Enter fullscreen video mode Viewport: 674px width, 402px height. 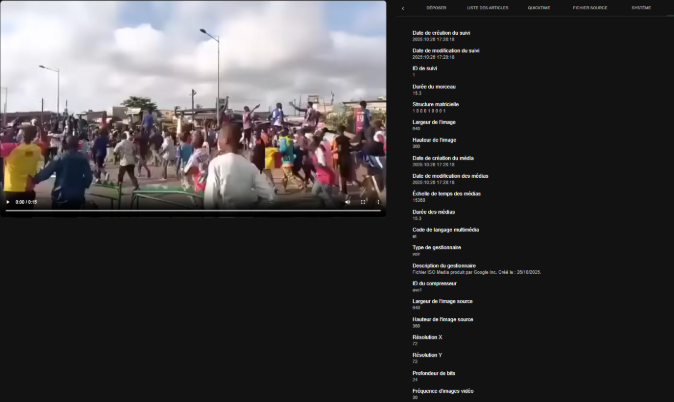click(x=363, y=202)
